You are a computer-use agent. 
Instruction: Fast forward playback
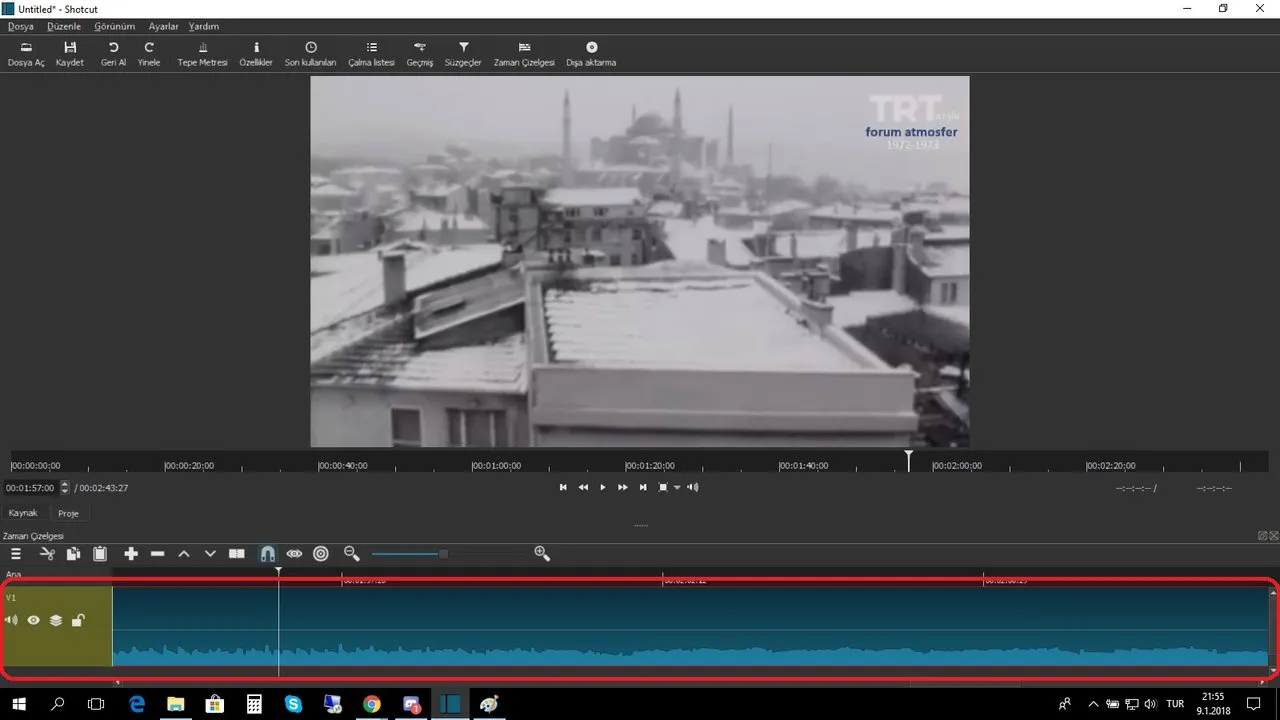623,487
